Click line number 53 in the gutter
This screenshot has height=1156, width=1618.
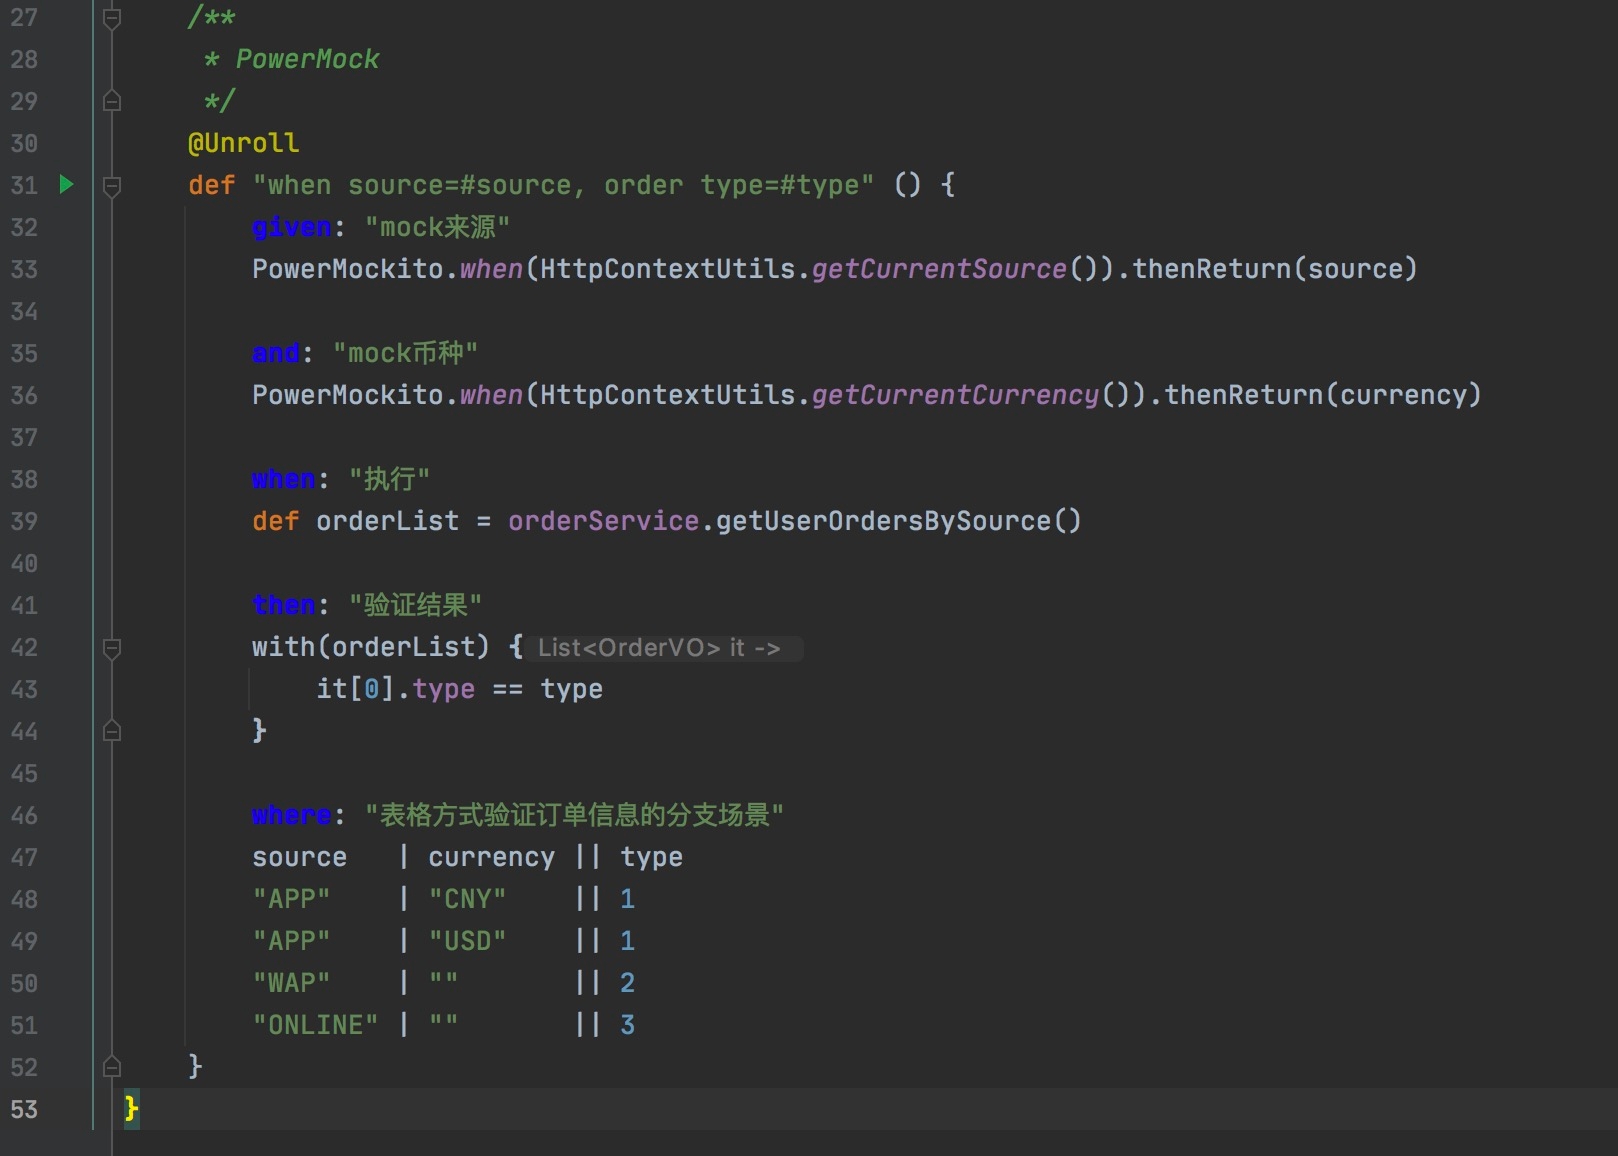pyautogui.click(x=24, y=1109)
